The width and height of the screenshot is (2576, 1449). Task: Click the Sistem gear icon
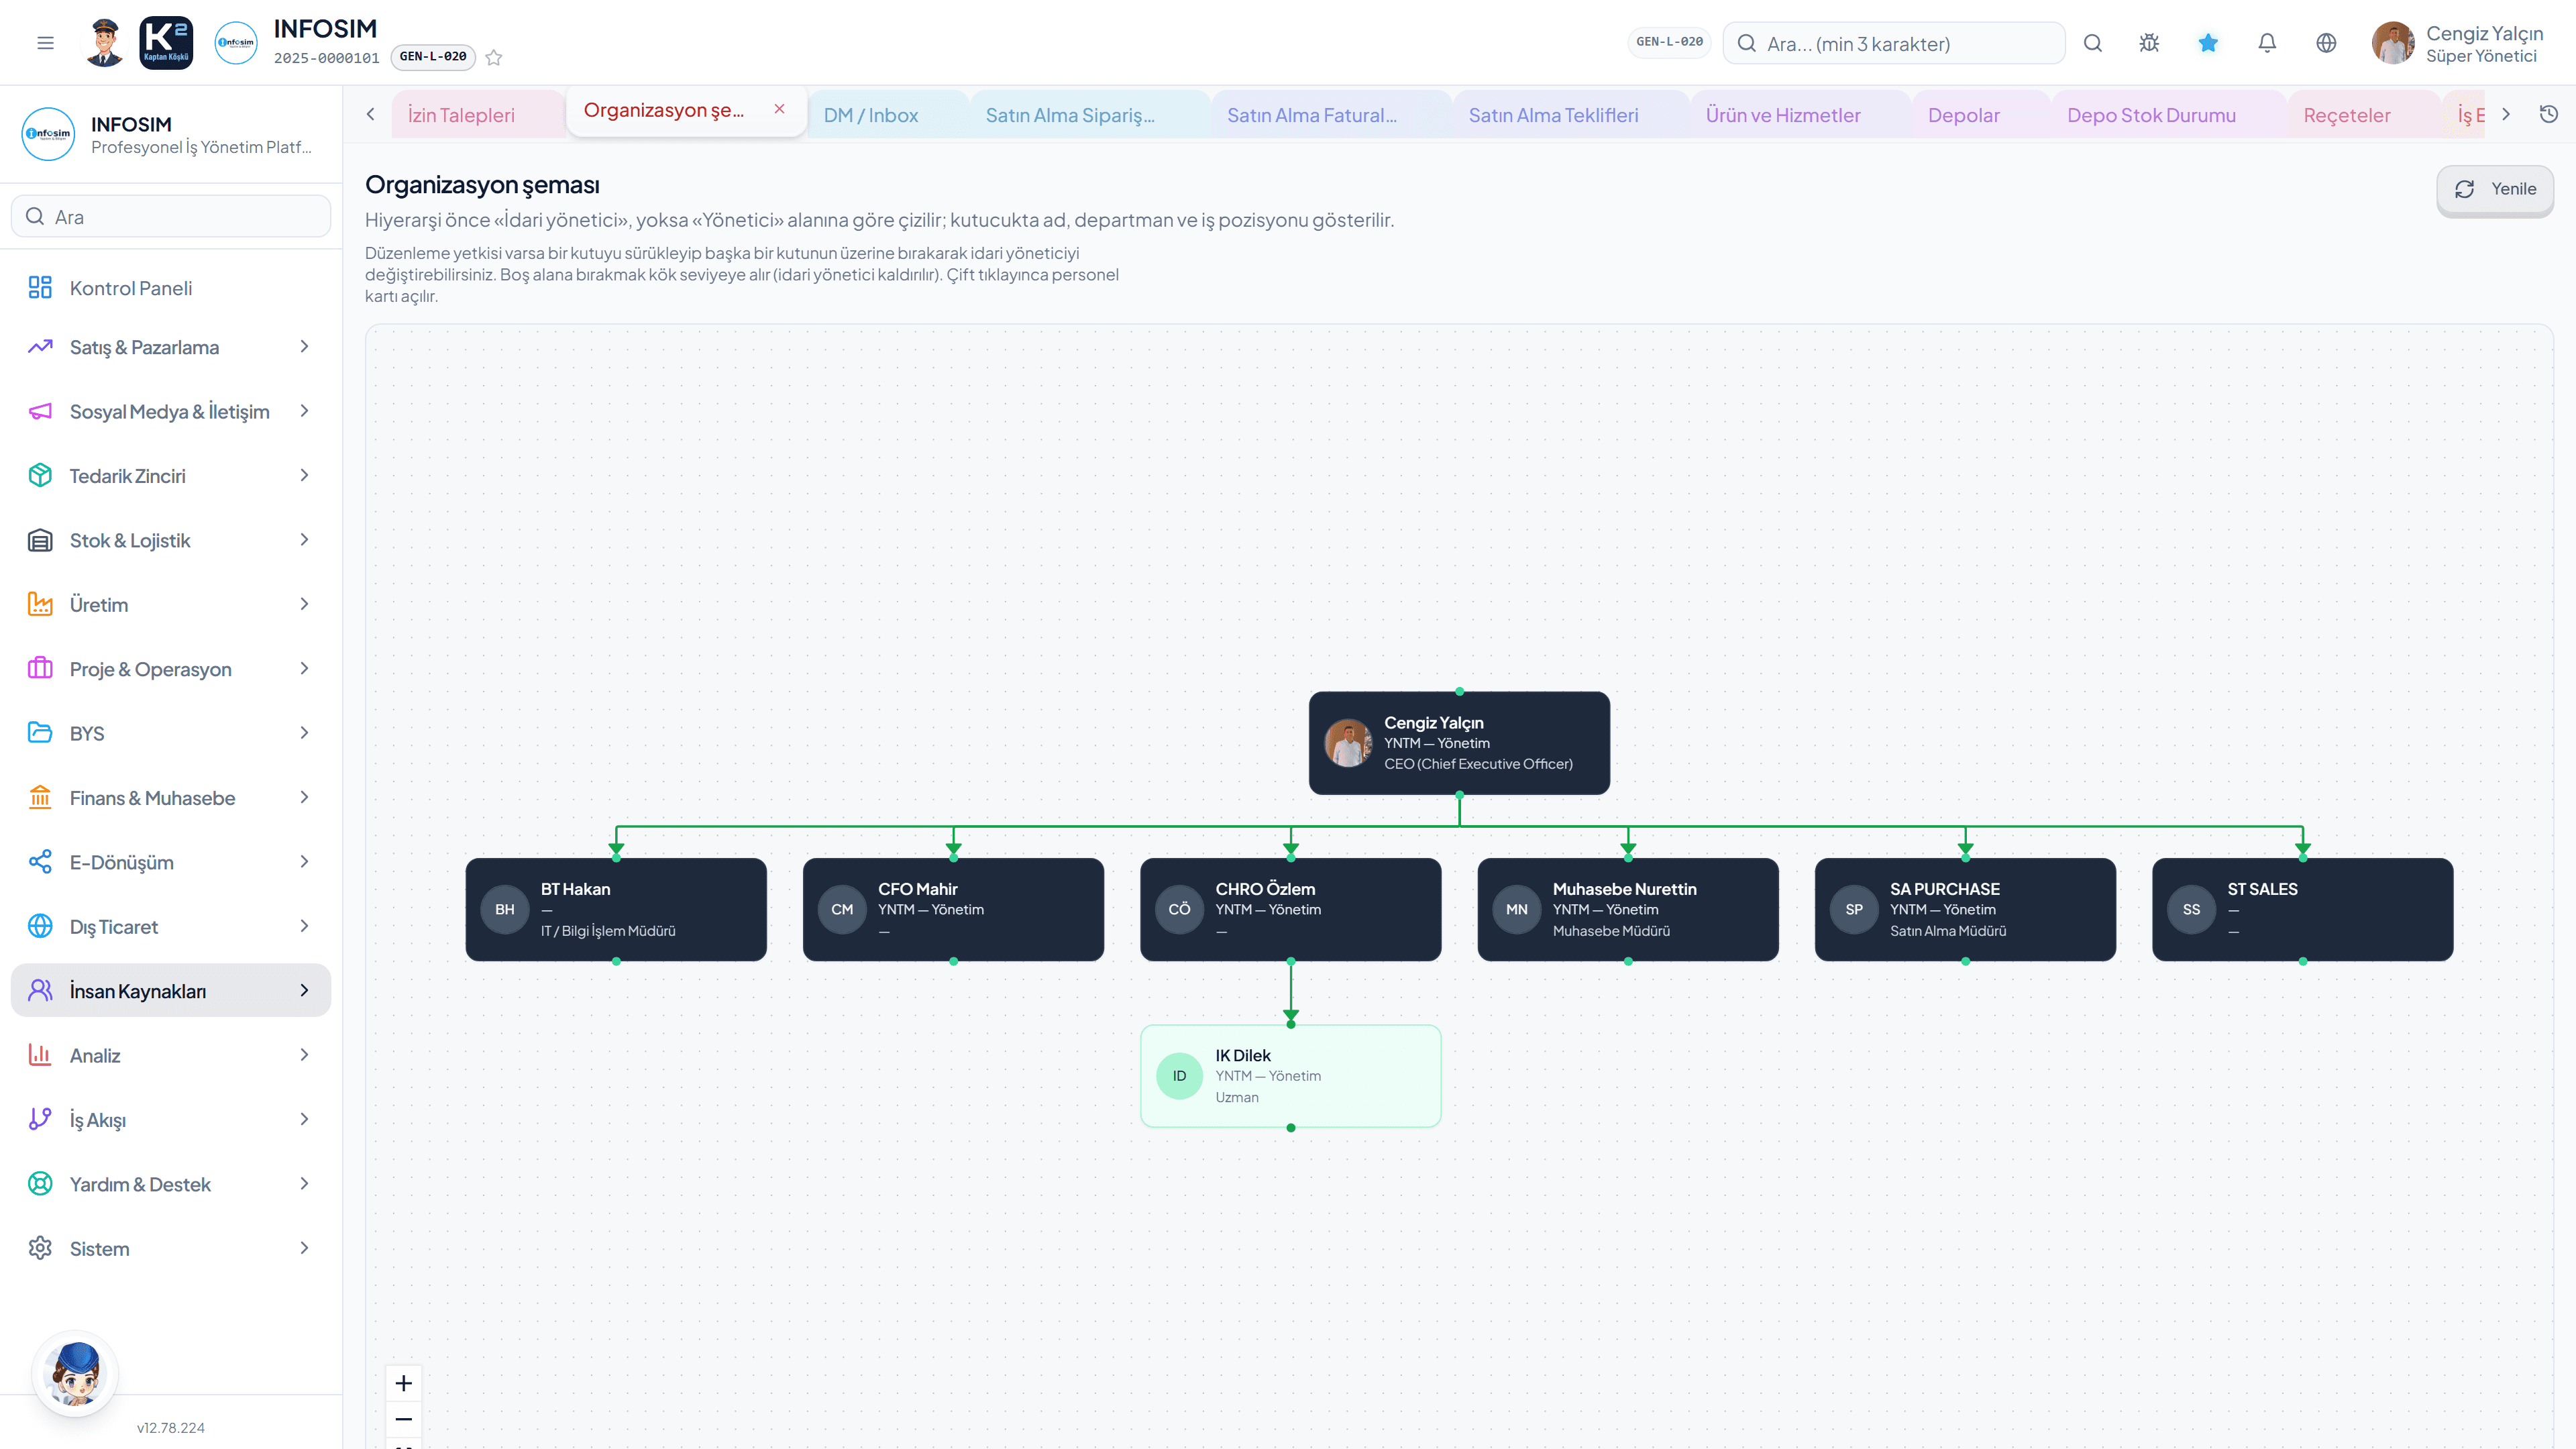tap(40, 1248)
